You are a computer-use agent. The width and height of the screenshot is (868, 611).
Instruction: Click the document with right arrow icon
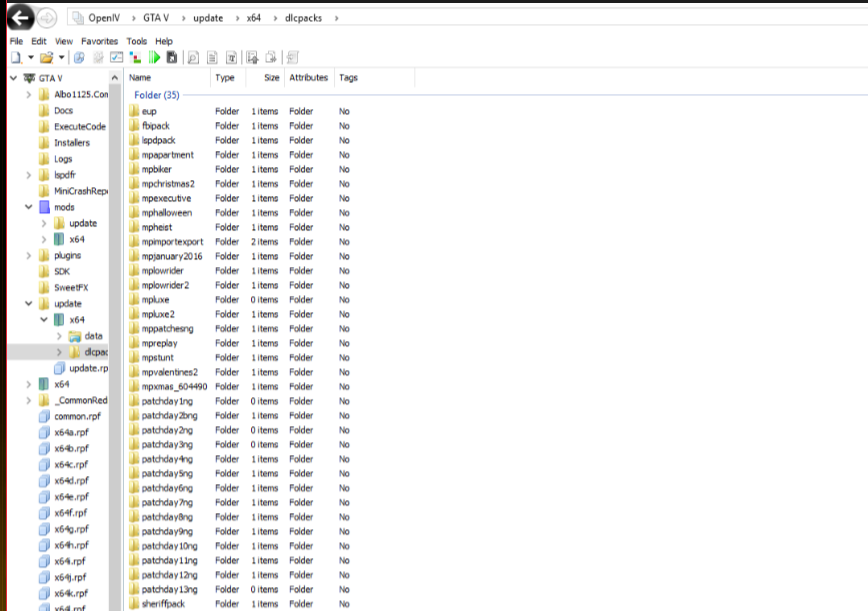[271, 58]
